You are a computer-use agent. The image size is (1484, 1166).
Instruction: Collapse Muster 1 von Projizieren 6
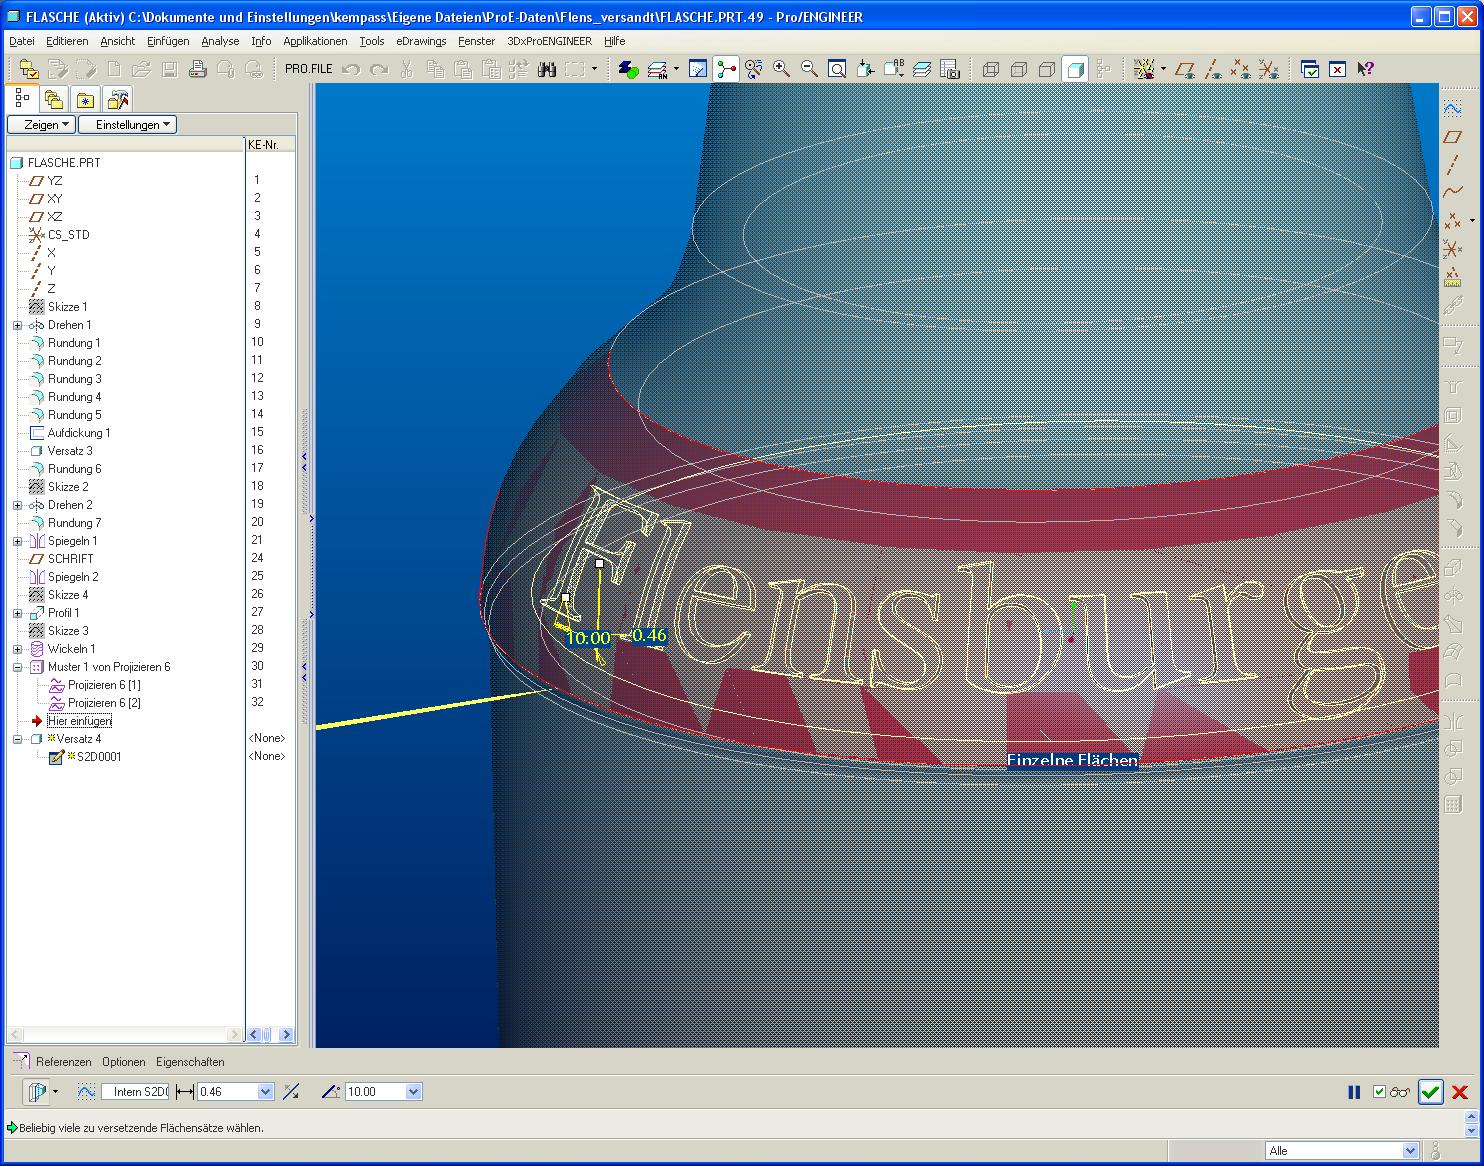click(17, 667)
